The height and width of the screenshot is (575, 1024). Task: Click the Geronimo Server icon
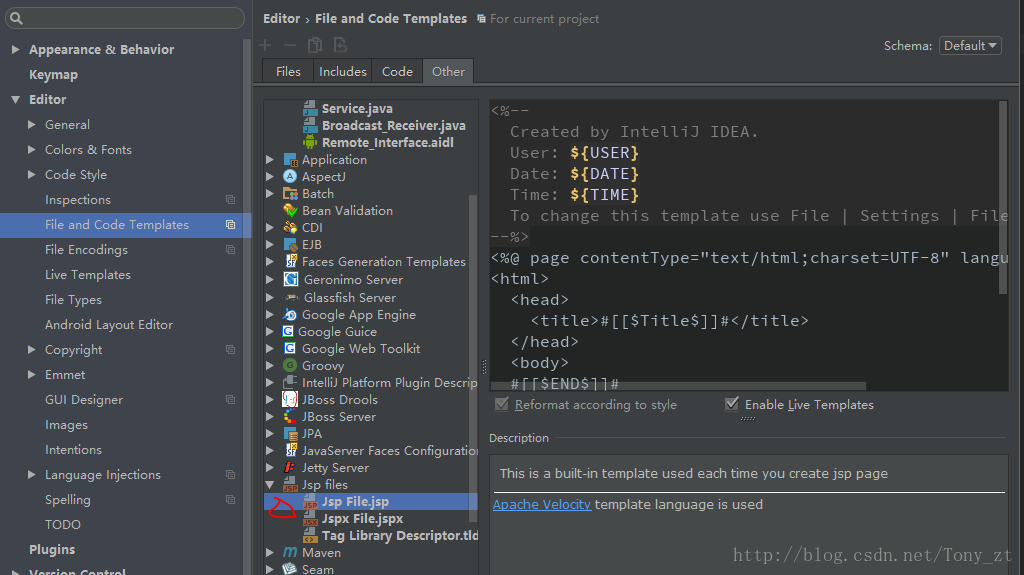291,279
